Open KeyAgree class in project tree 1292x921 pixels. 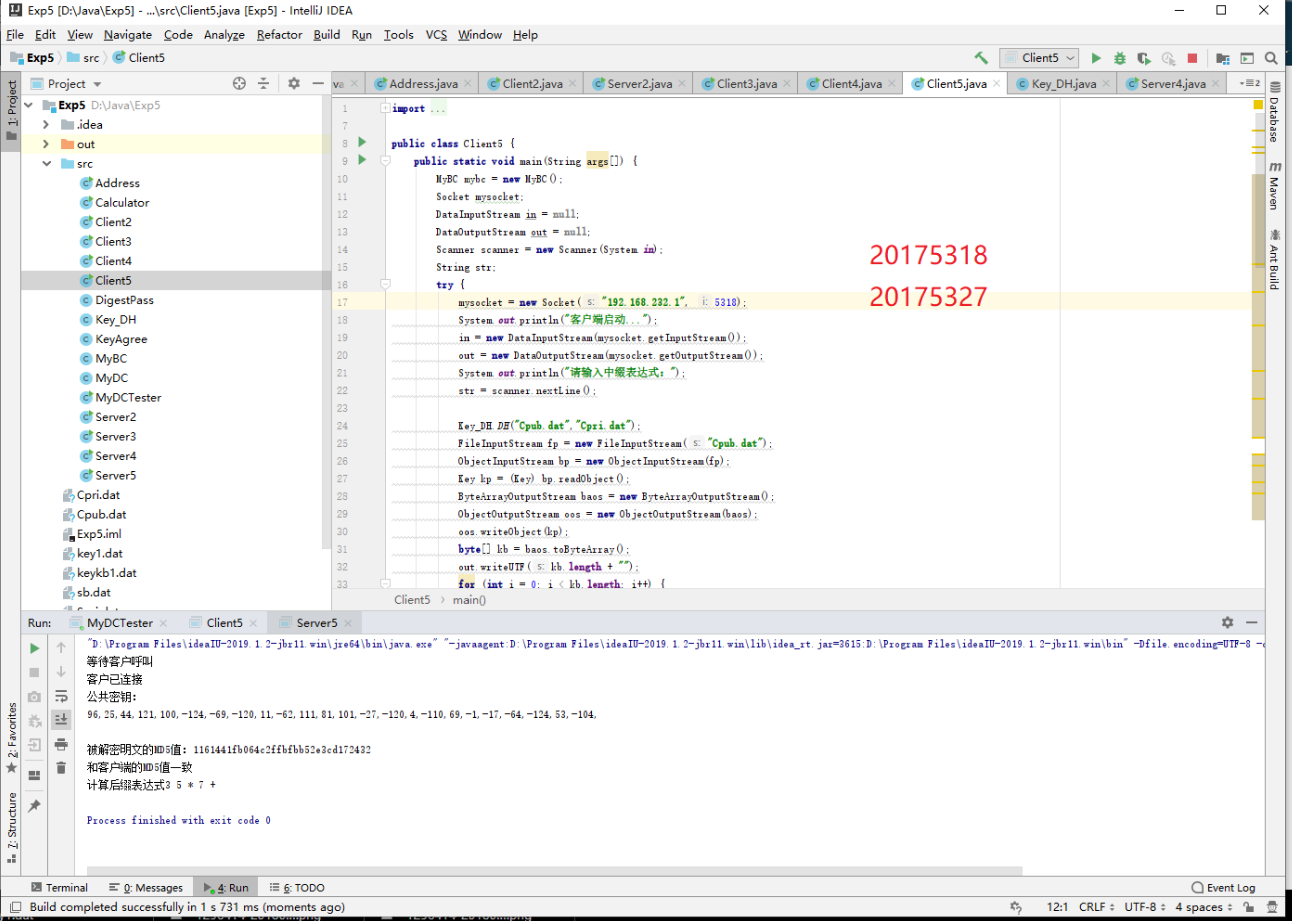(x=120, y=339)
